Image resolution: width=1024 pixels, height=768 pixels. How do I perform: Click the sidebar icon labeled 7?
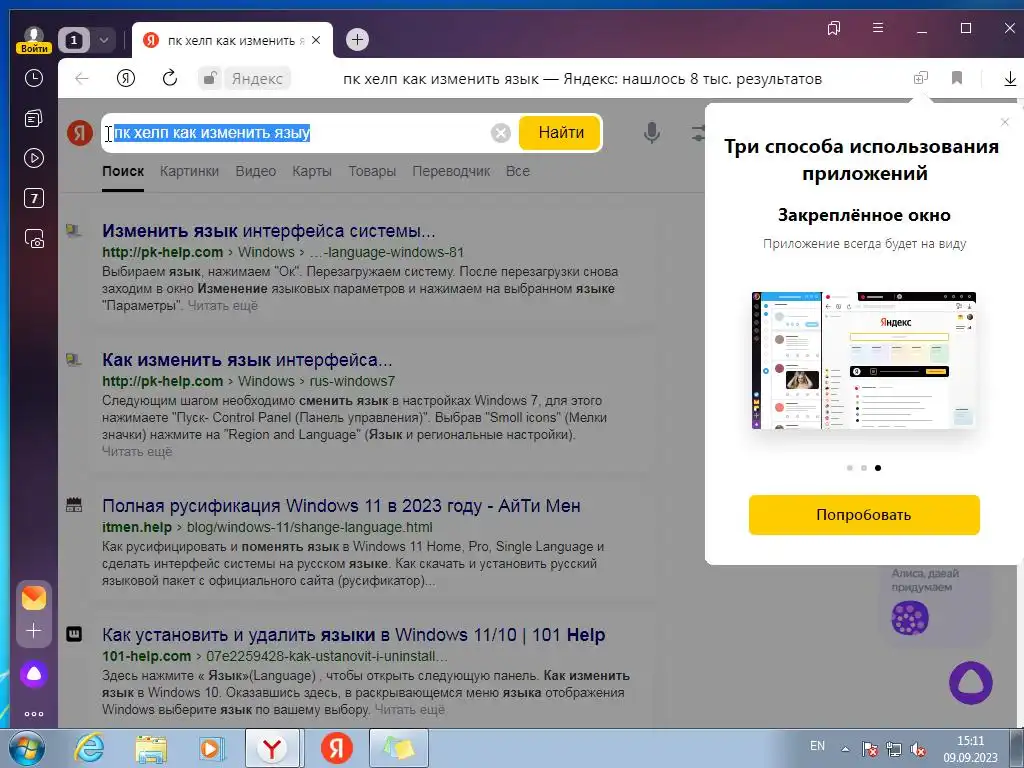click(x=34, y=198)
